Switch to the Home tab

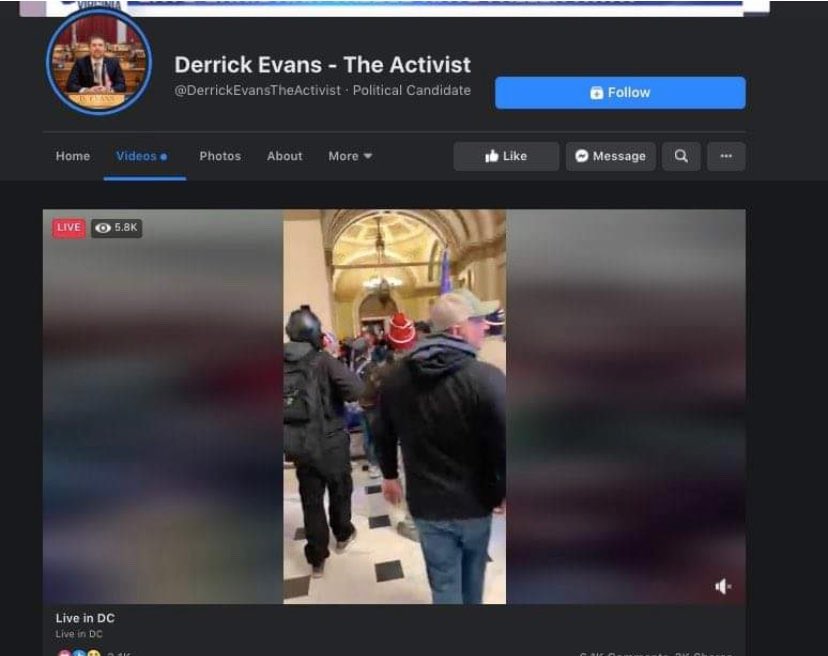coord(72,156)
